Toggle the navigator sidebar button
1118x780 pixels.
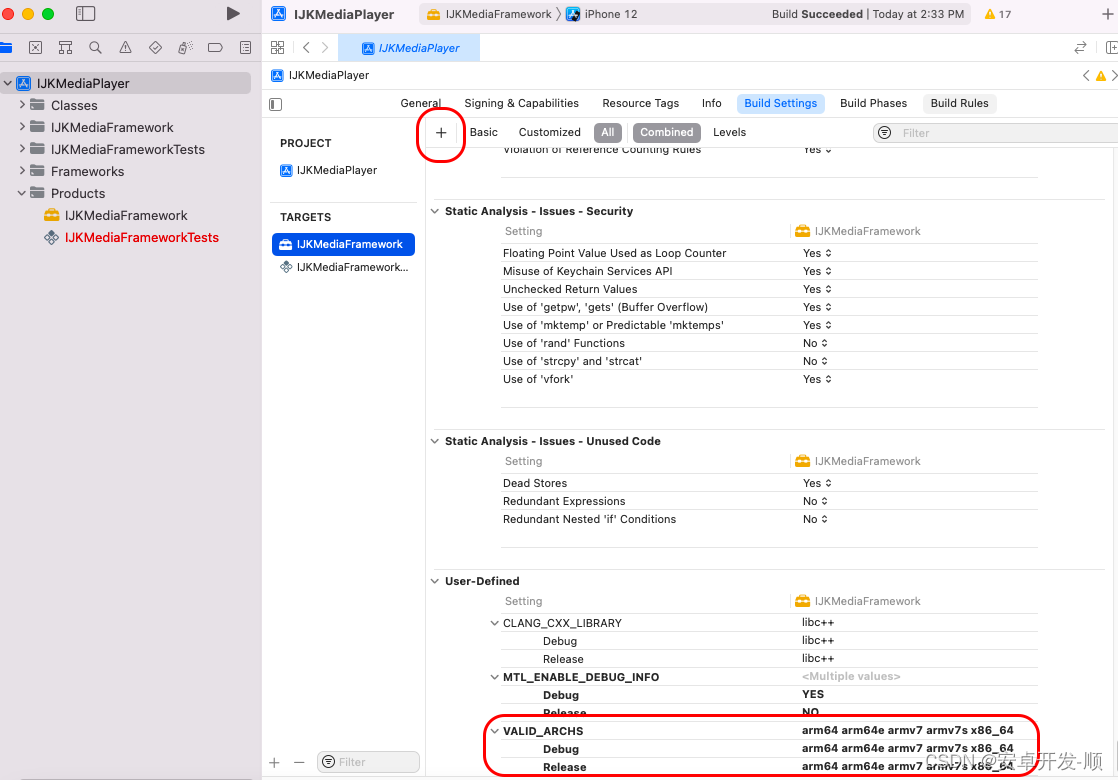pyautogui.click(x=86, y=14)
